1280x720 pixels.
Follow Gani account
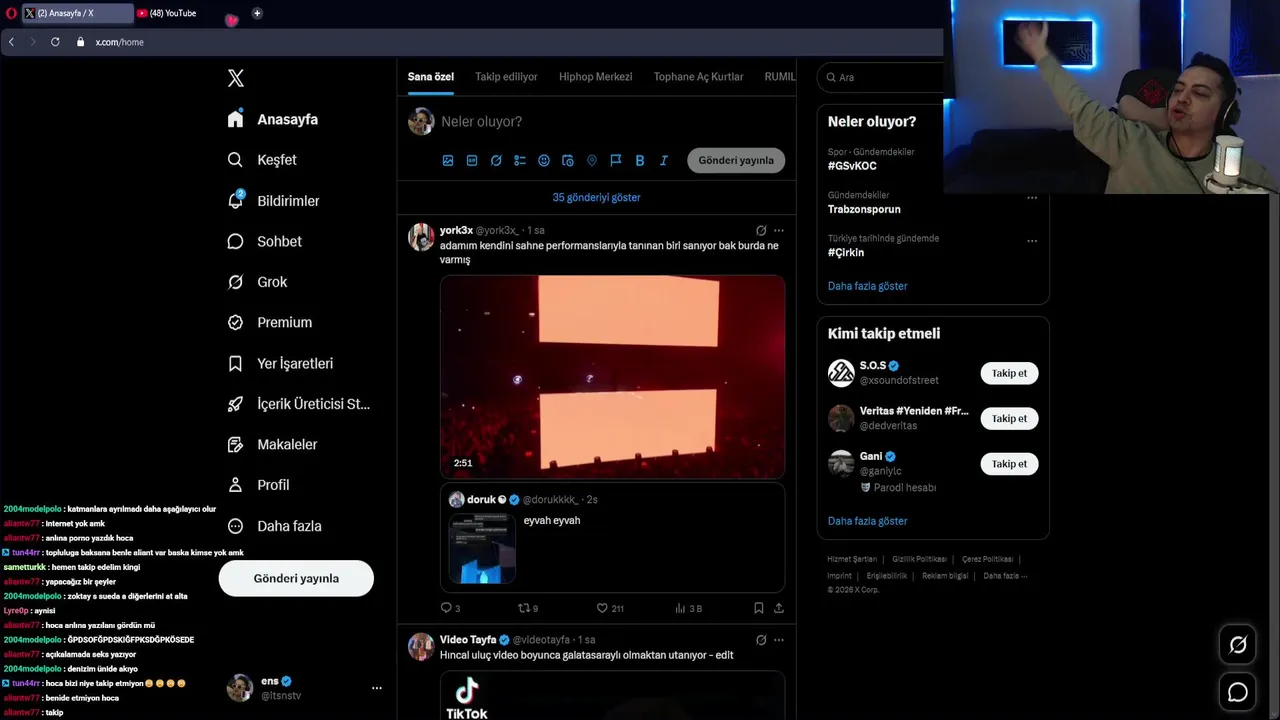pyautogui.click(x=1009, y=464)
